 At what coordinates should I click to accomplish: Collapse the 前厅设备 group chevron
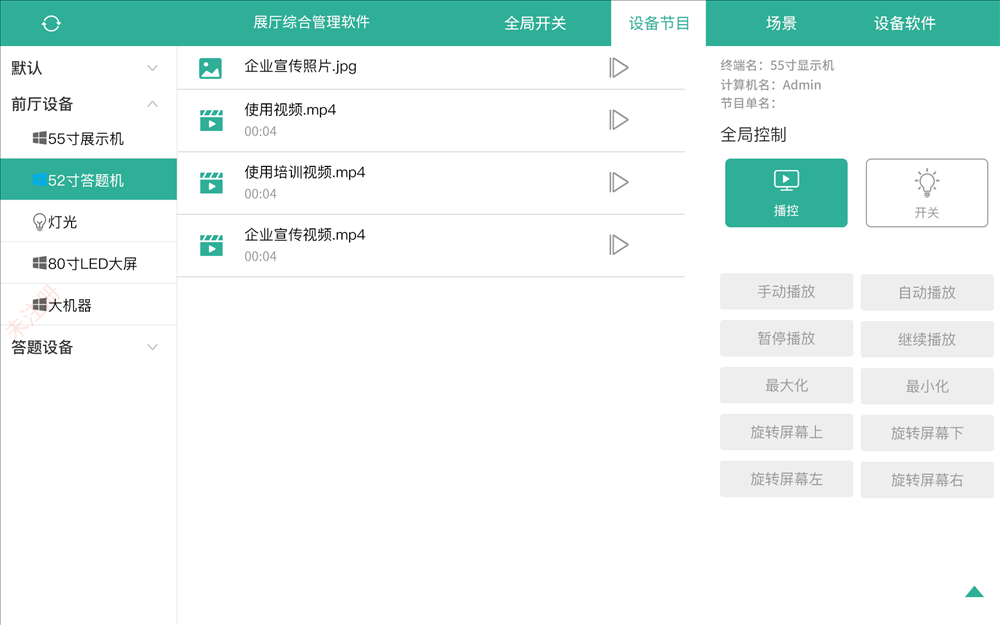152,103
